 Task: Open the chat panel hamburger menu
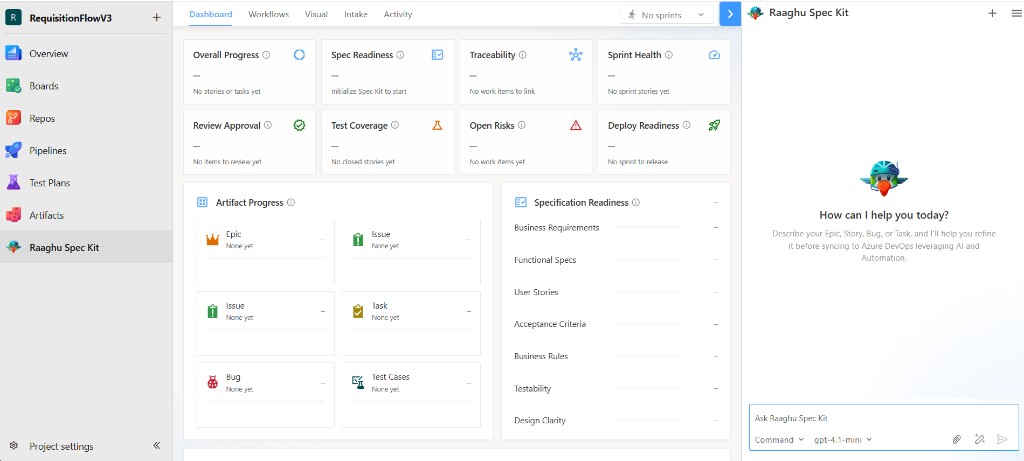tap(1016, 13)
